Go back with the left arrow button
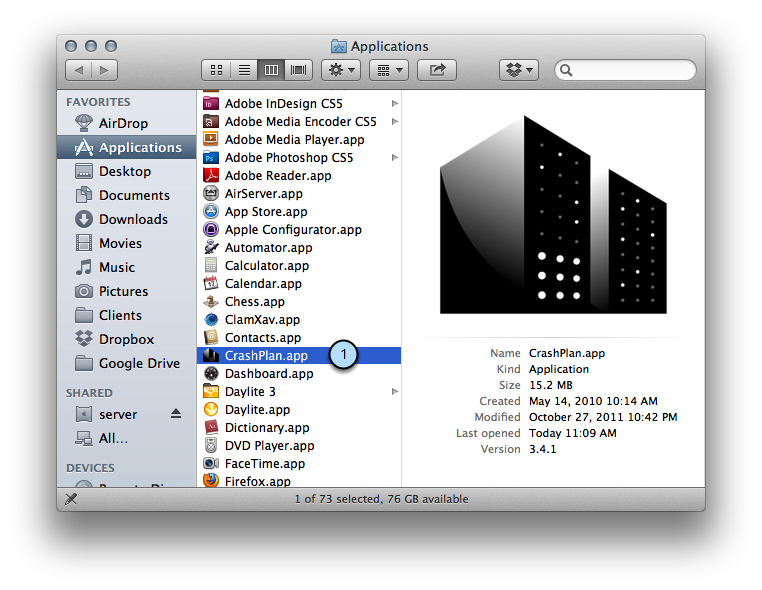The width and height of the screenshot is (762, 590). tap(79, 70)
